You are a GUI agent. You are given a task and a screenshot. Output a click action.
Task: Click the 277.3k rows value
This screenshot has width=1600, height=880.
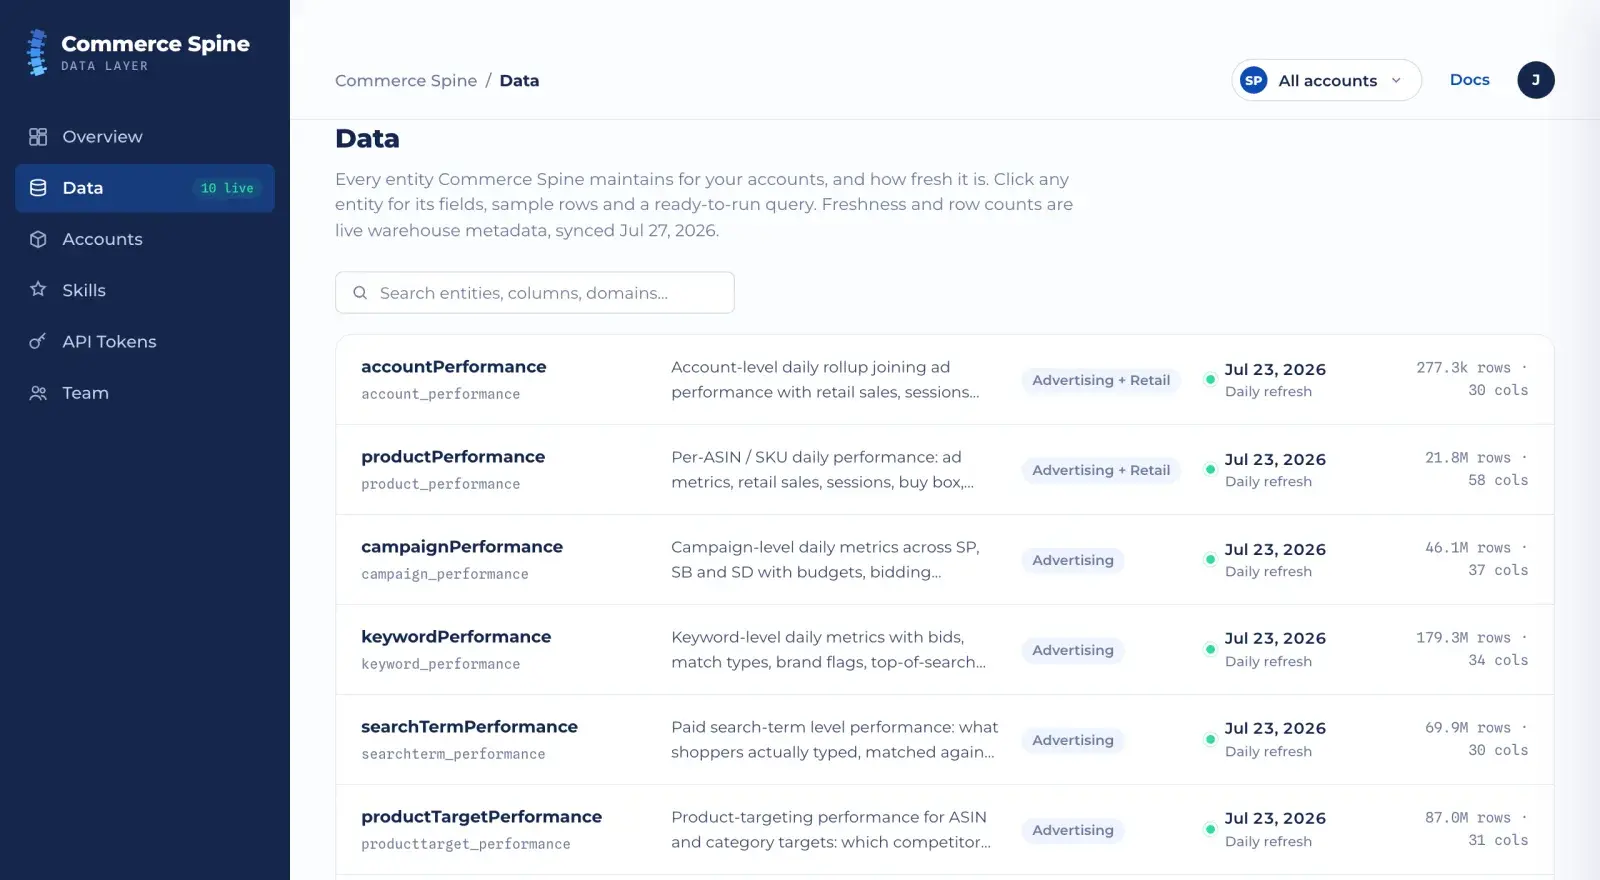(x=1463, y=368)
